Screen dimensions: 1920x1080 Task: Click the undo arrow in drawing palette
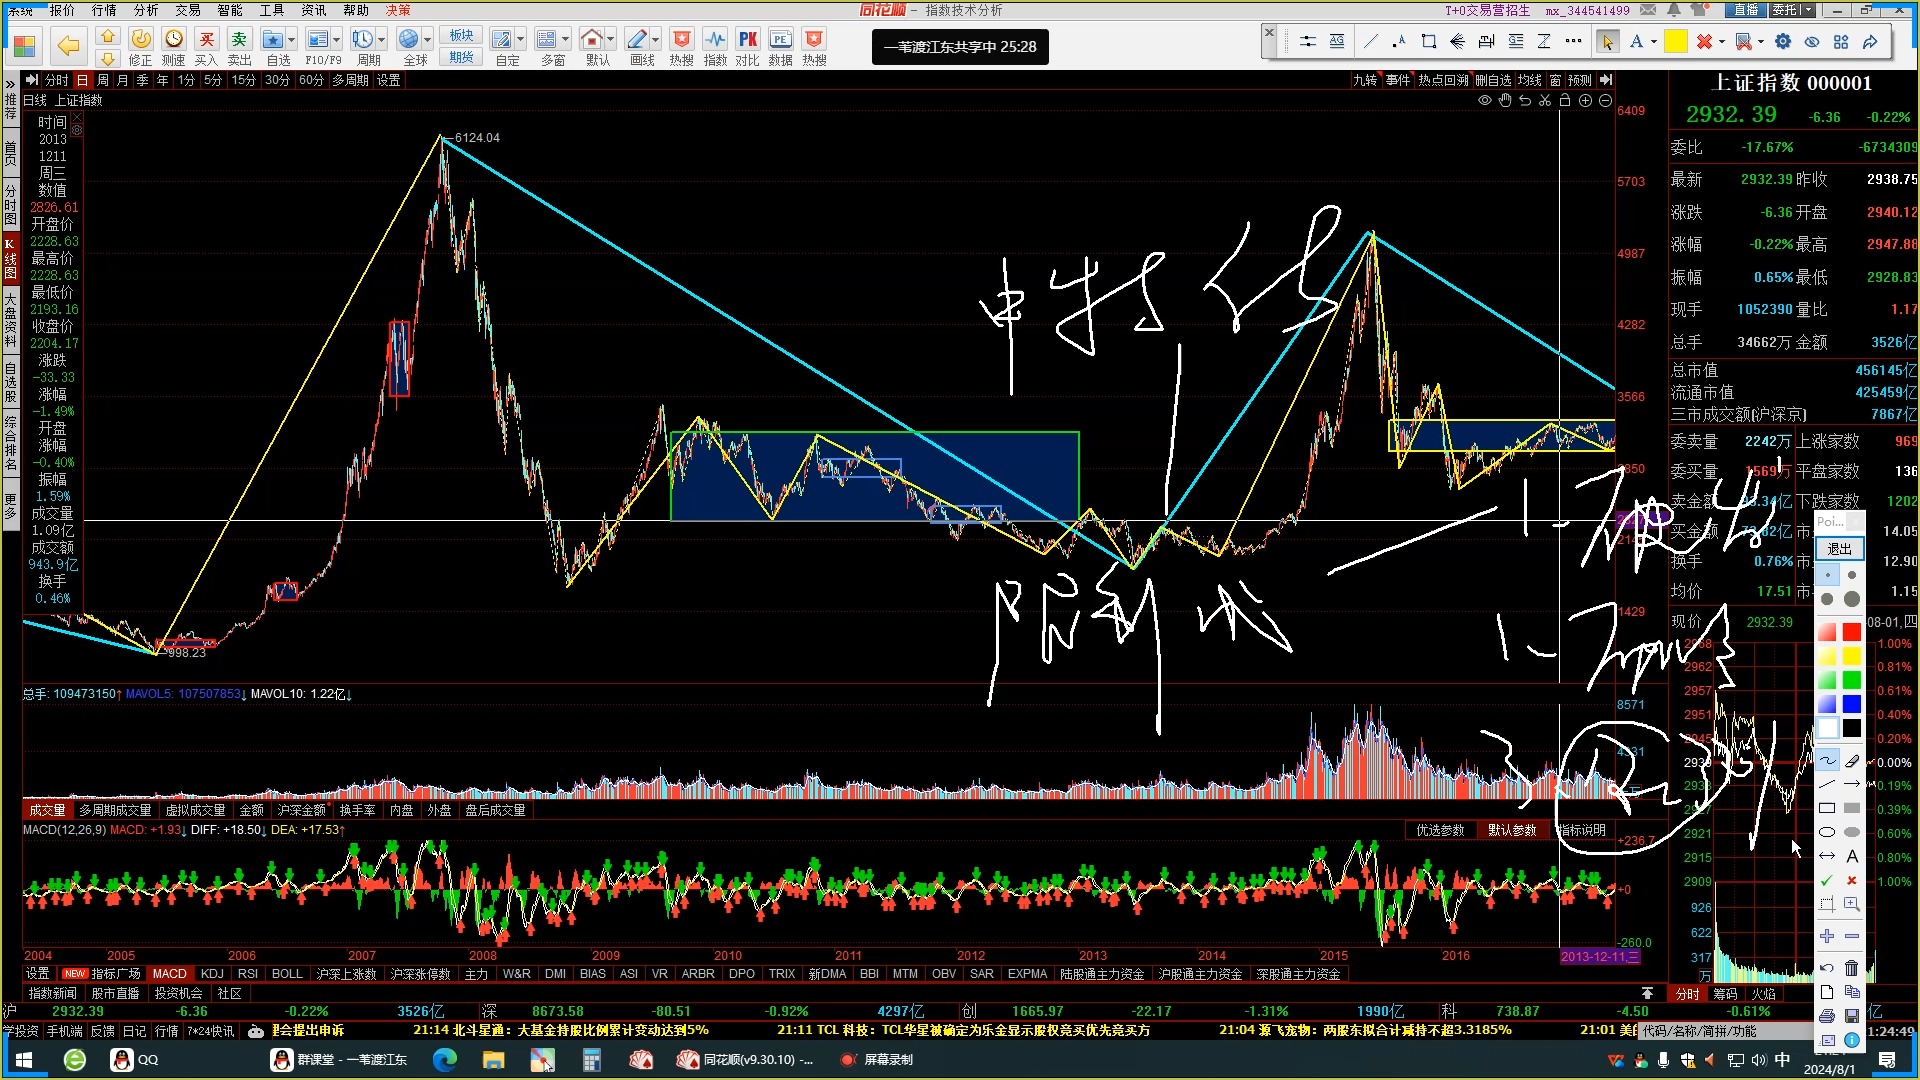[x=1827, y=968]
